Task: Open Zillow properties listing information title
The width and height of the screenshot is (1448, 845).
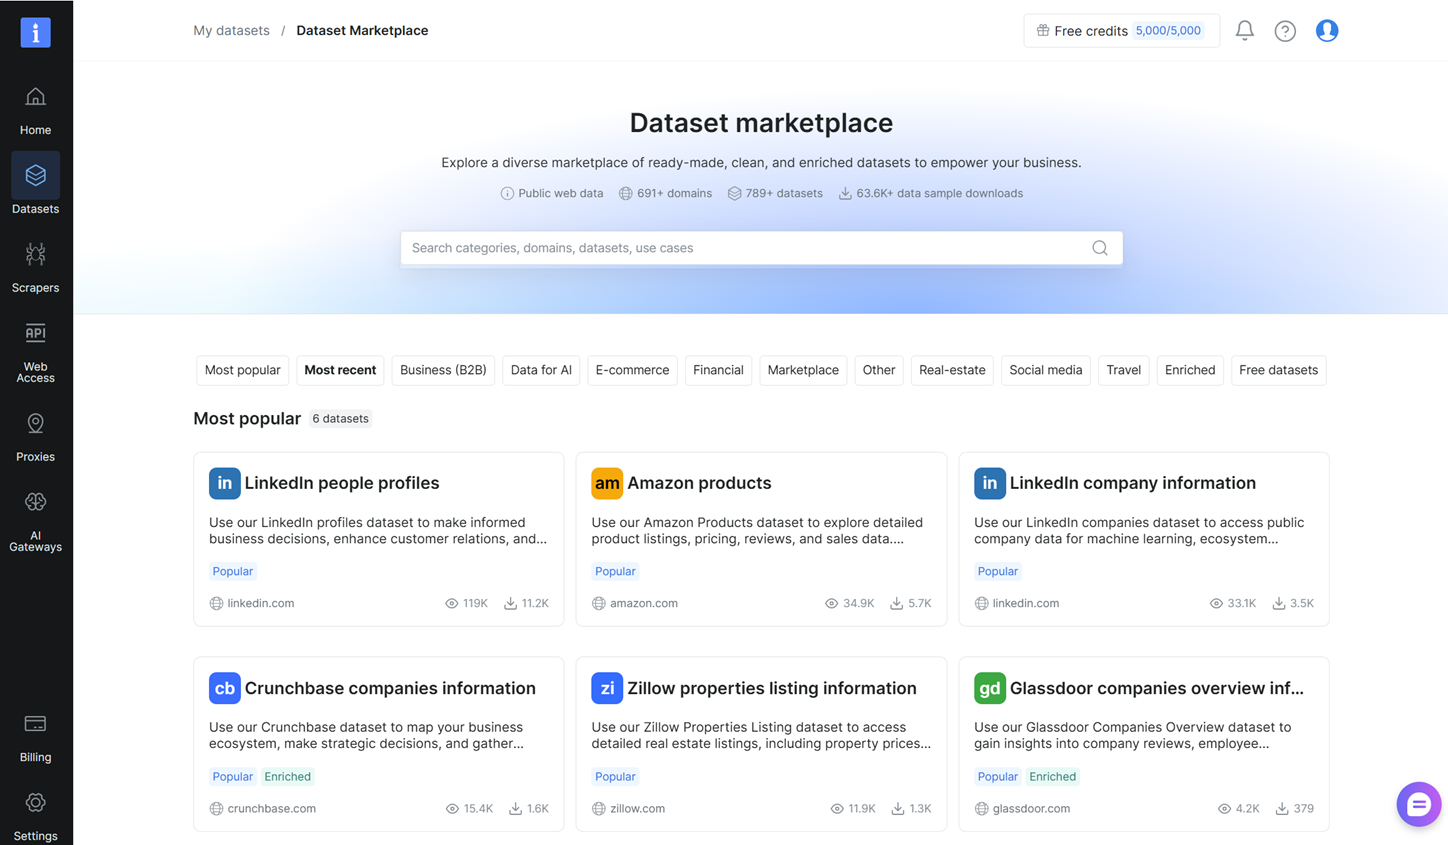Action: click(x=772, y=688)
